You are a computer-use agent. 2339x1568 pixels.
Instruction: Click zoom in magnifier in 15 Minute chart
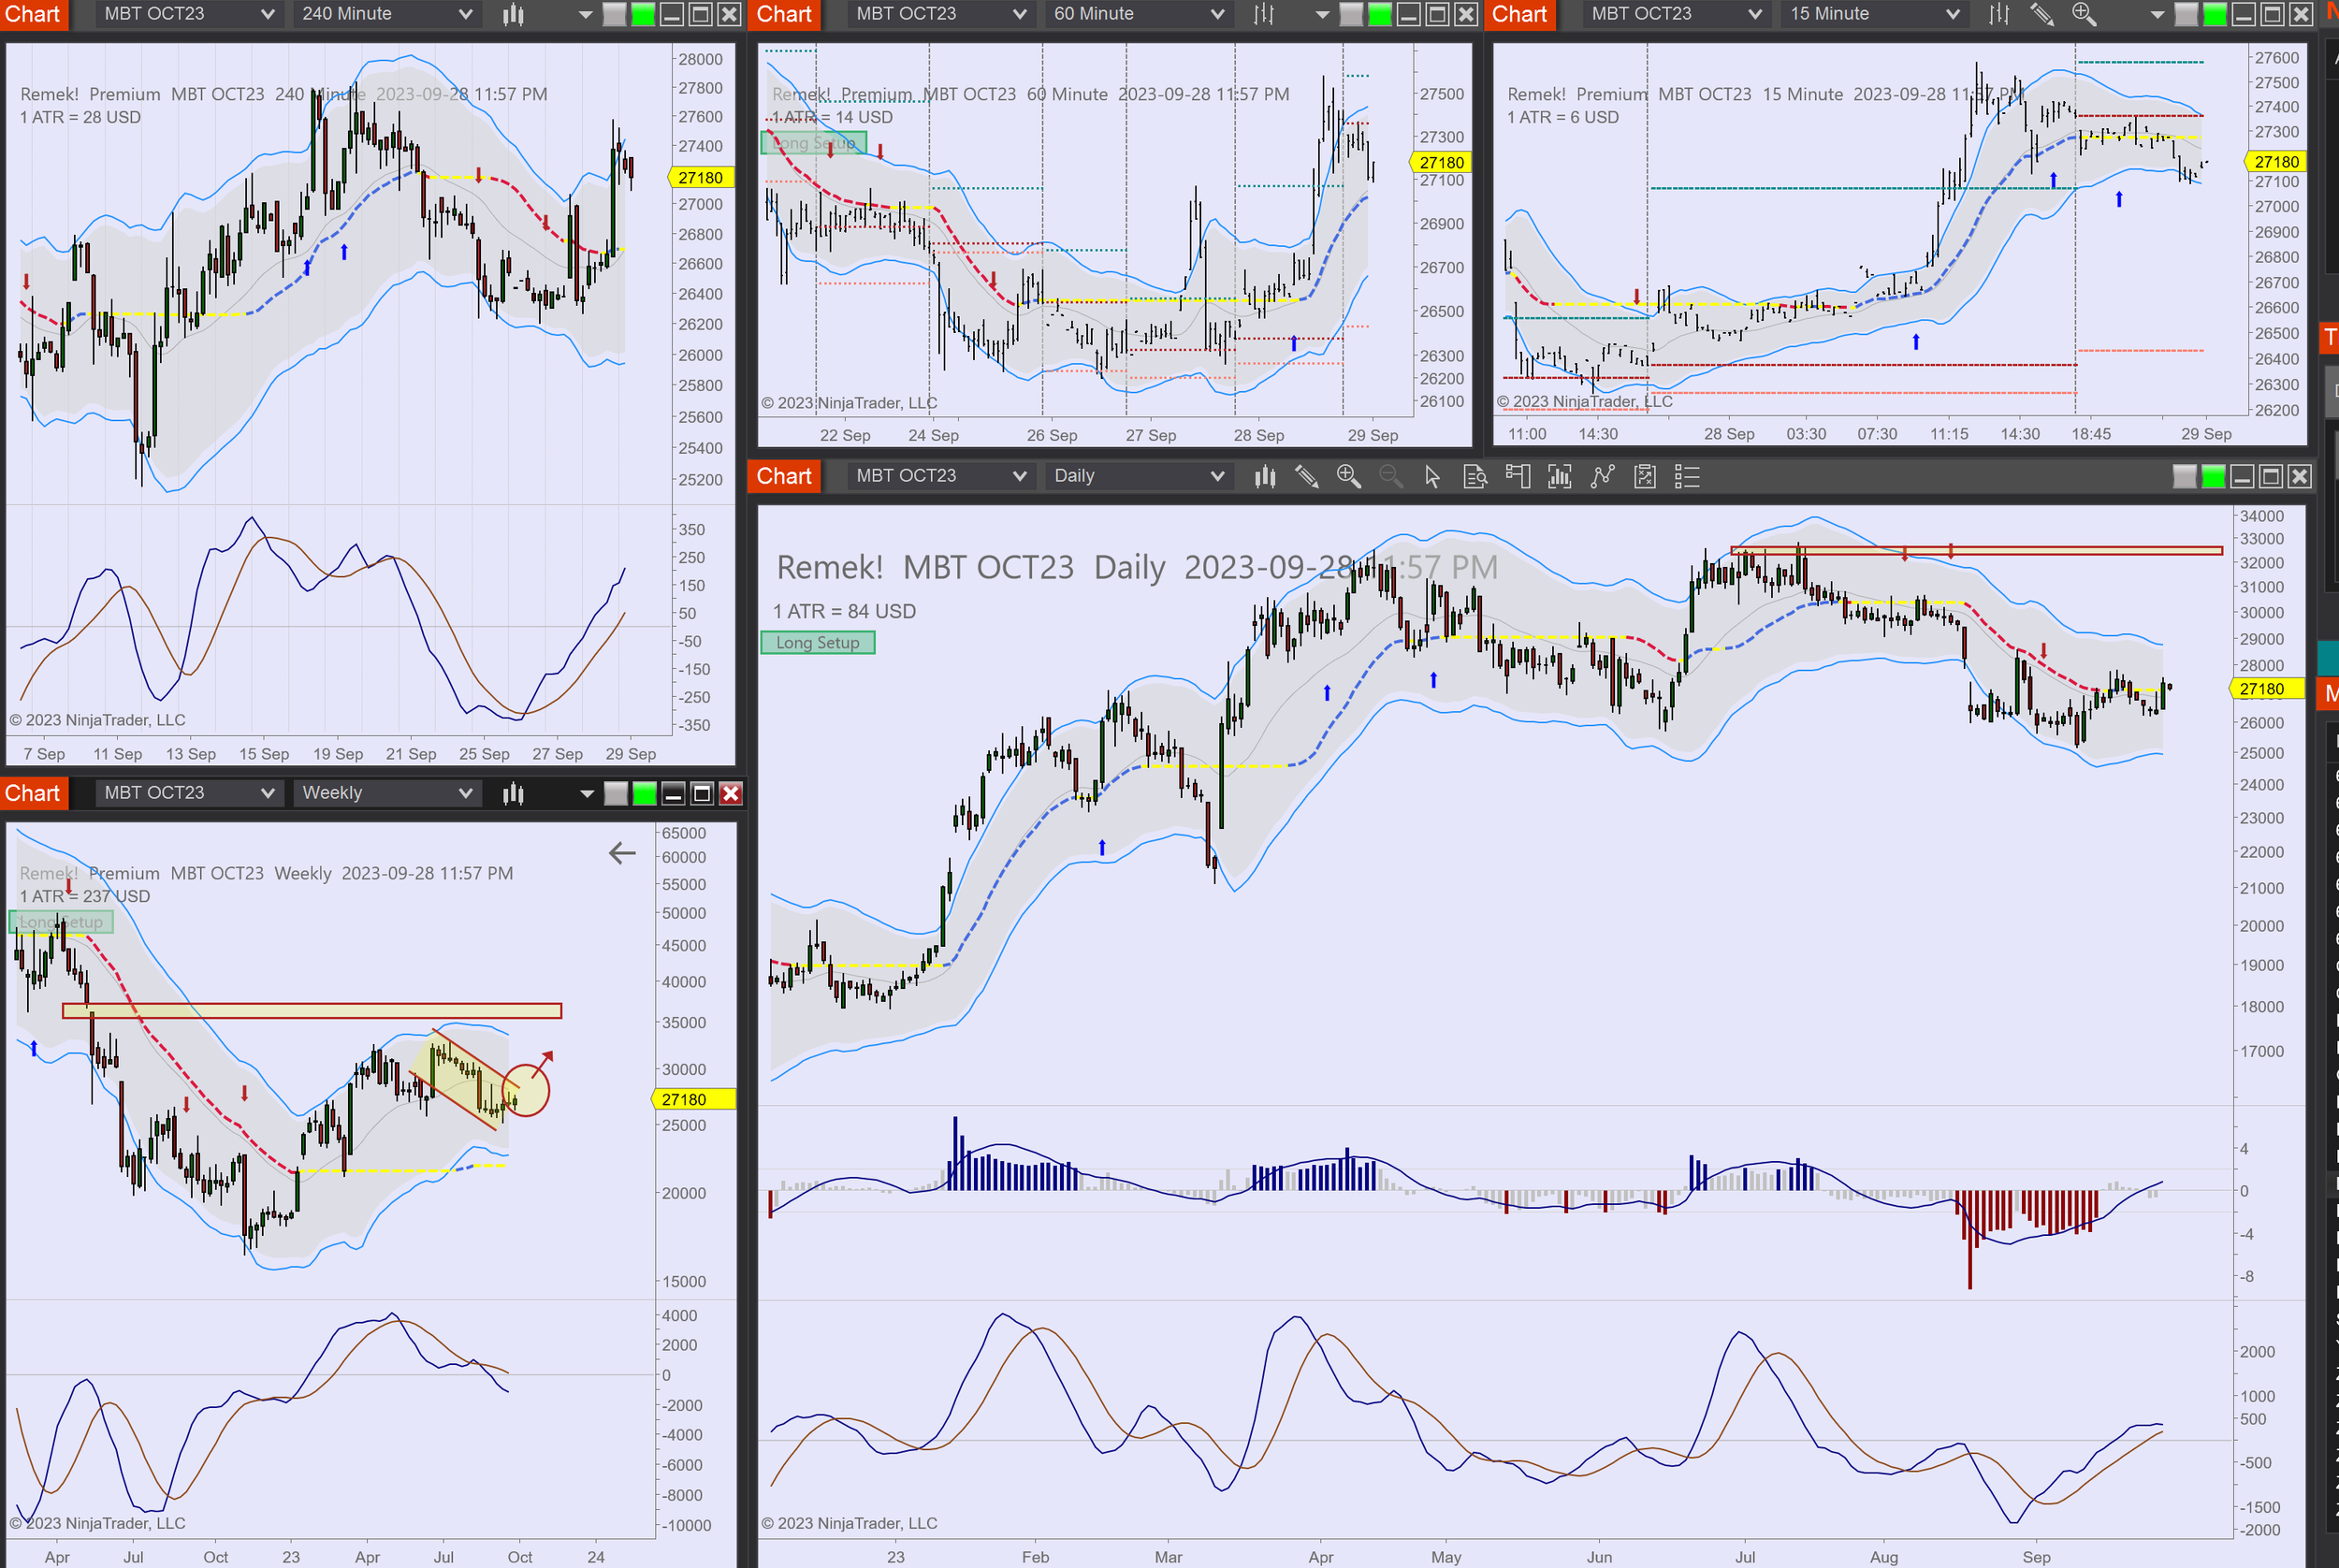[x=2084, y=14]
